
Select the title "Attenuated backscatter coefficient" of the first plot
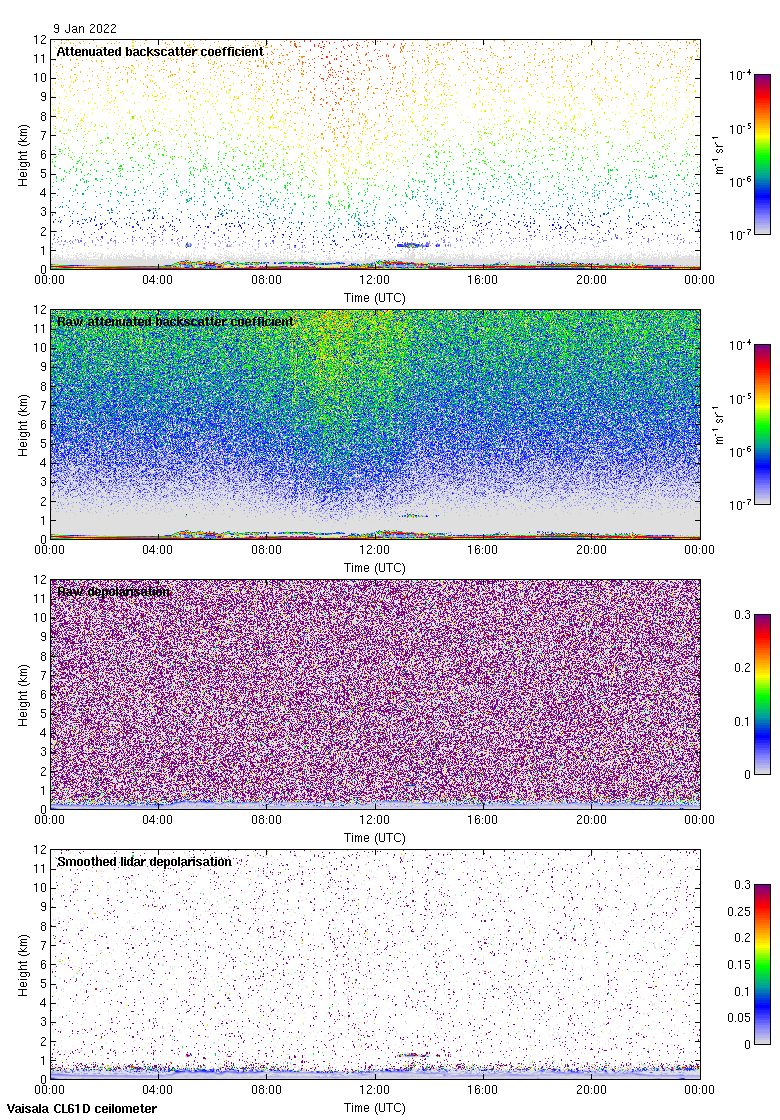pyautogui.click(x=160, y=51)
